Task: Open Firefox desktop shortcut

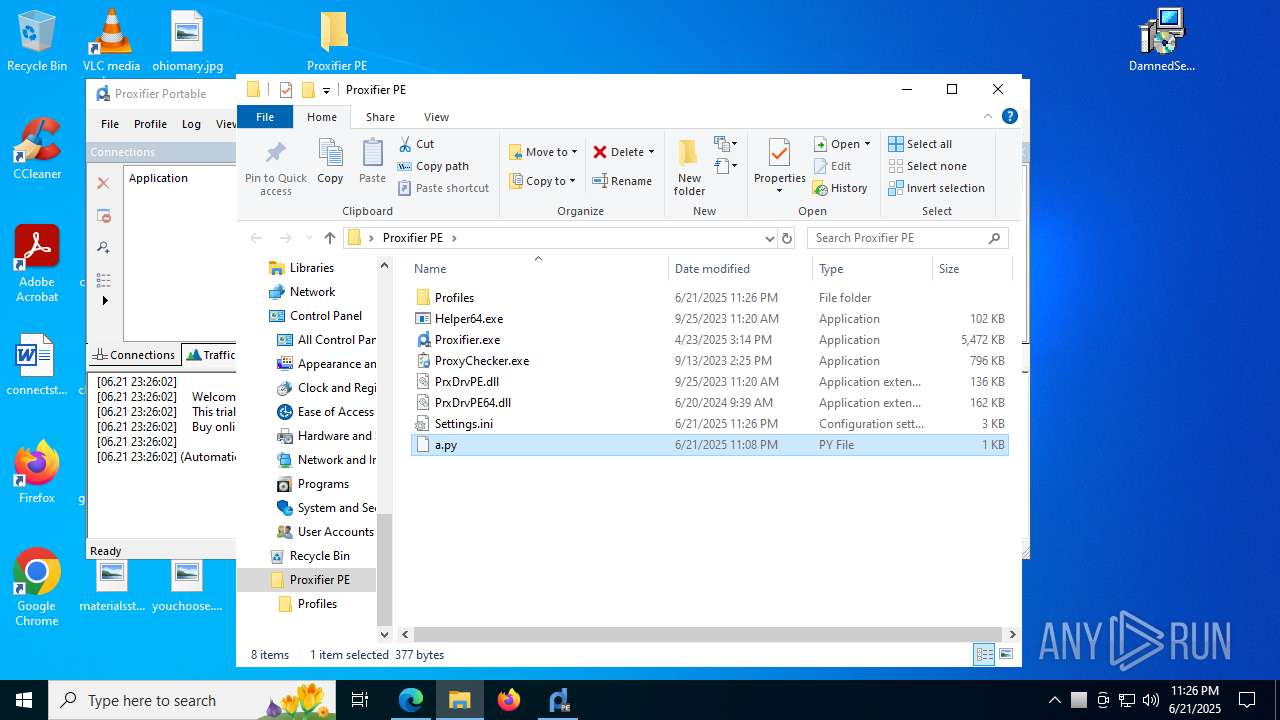Action: click(37, 473)
